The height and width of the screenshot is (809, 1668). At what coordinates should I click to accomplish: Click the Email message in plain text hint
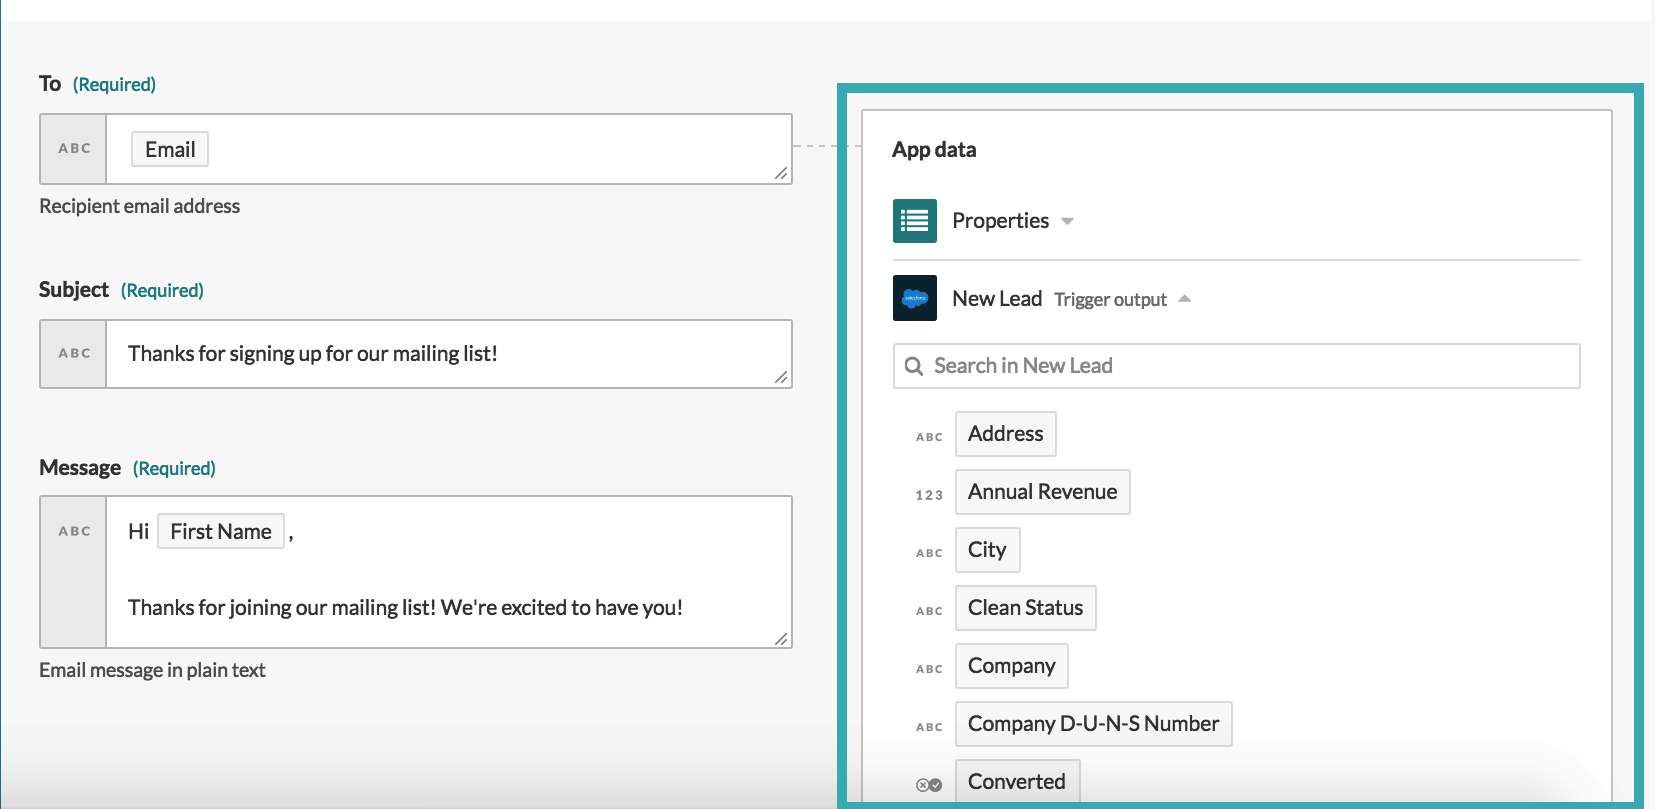click(152, 670)
